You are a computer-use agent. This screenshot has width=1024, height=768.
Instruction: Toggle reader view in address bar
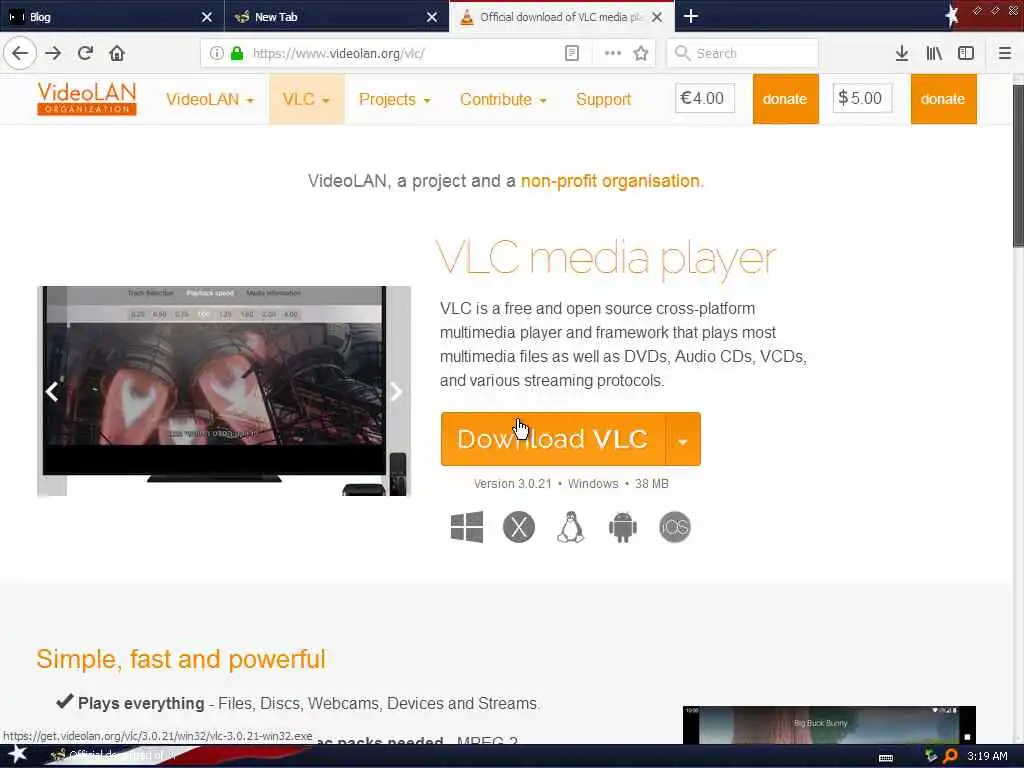click(x=572, y=54)
